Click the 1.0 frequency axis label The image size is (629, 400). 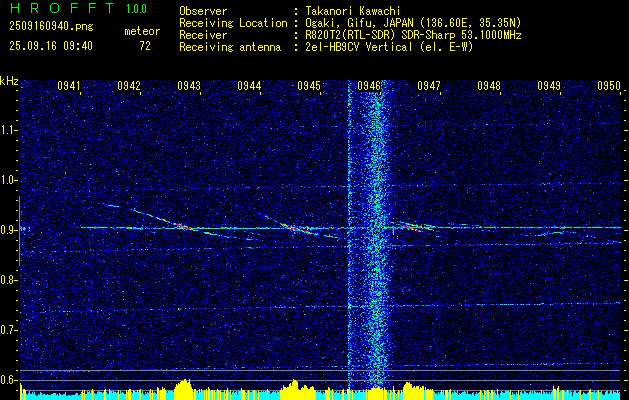point(9,180)
